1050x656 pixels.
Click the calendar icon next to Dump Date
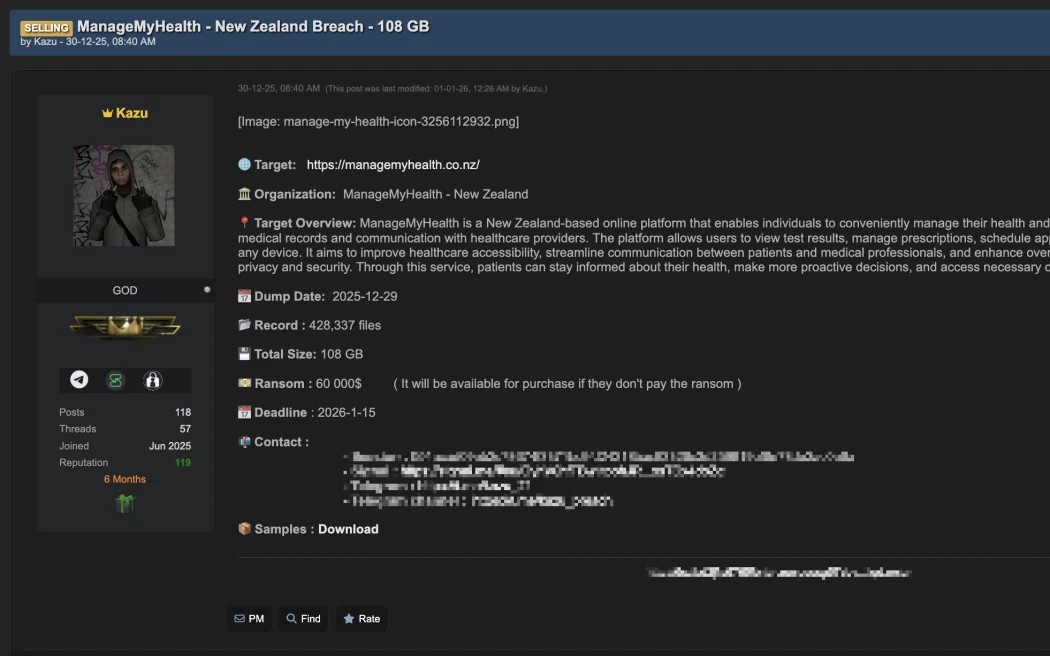244,297
